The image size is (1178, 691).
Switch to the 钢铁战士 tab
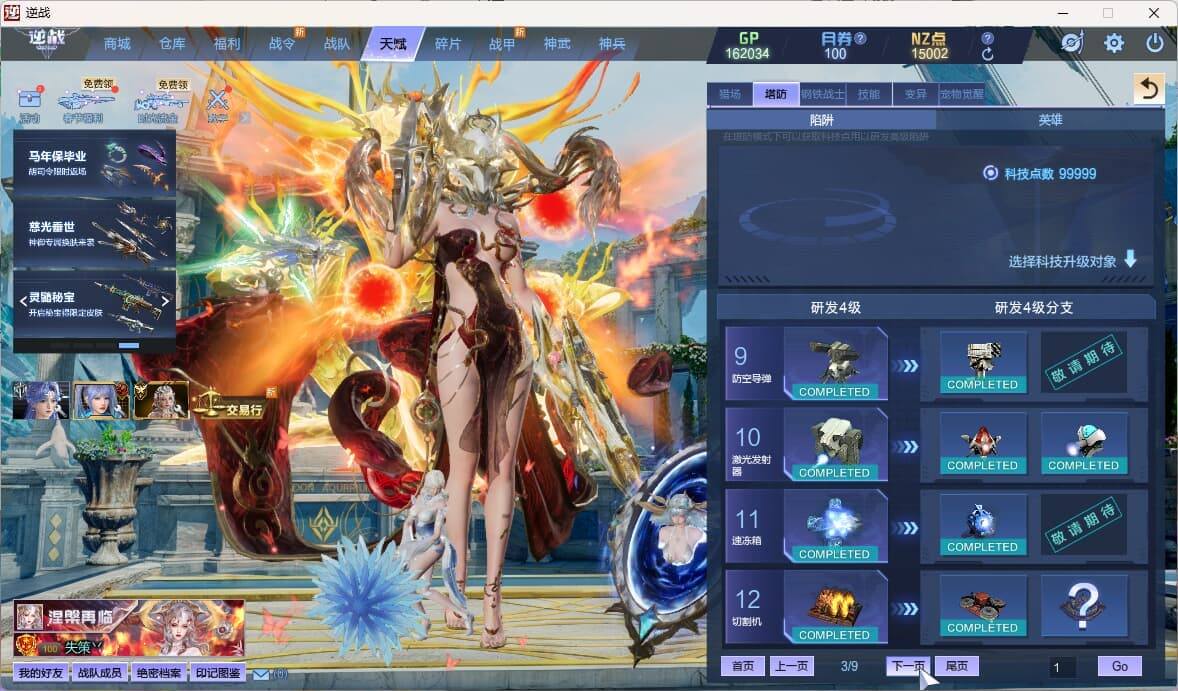click(823, 94)
